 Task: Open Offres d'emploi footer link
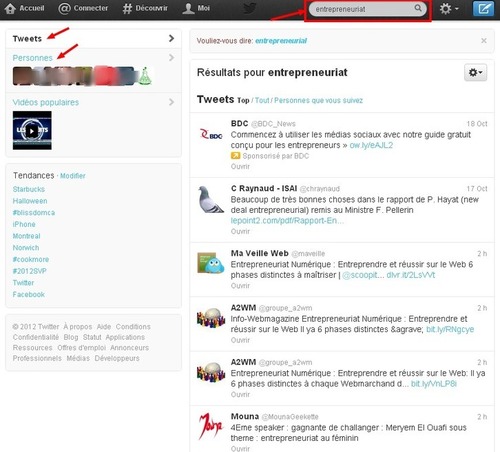click(x=82, y=348)
